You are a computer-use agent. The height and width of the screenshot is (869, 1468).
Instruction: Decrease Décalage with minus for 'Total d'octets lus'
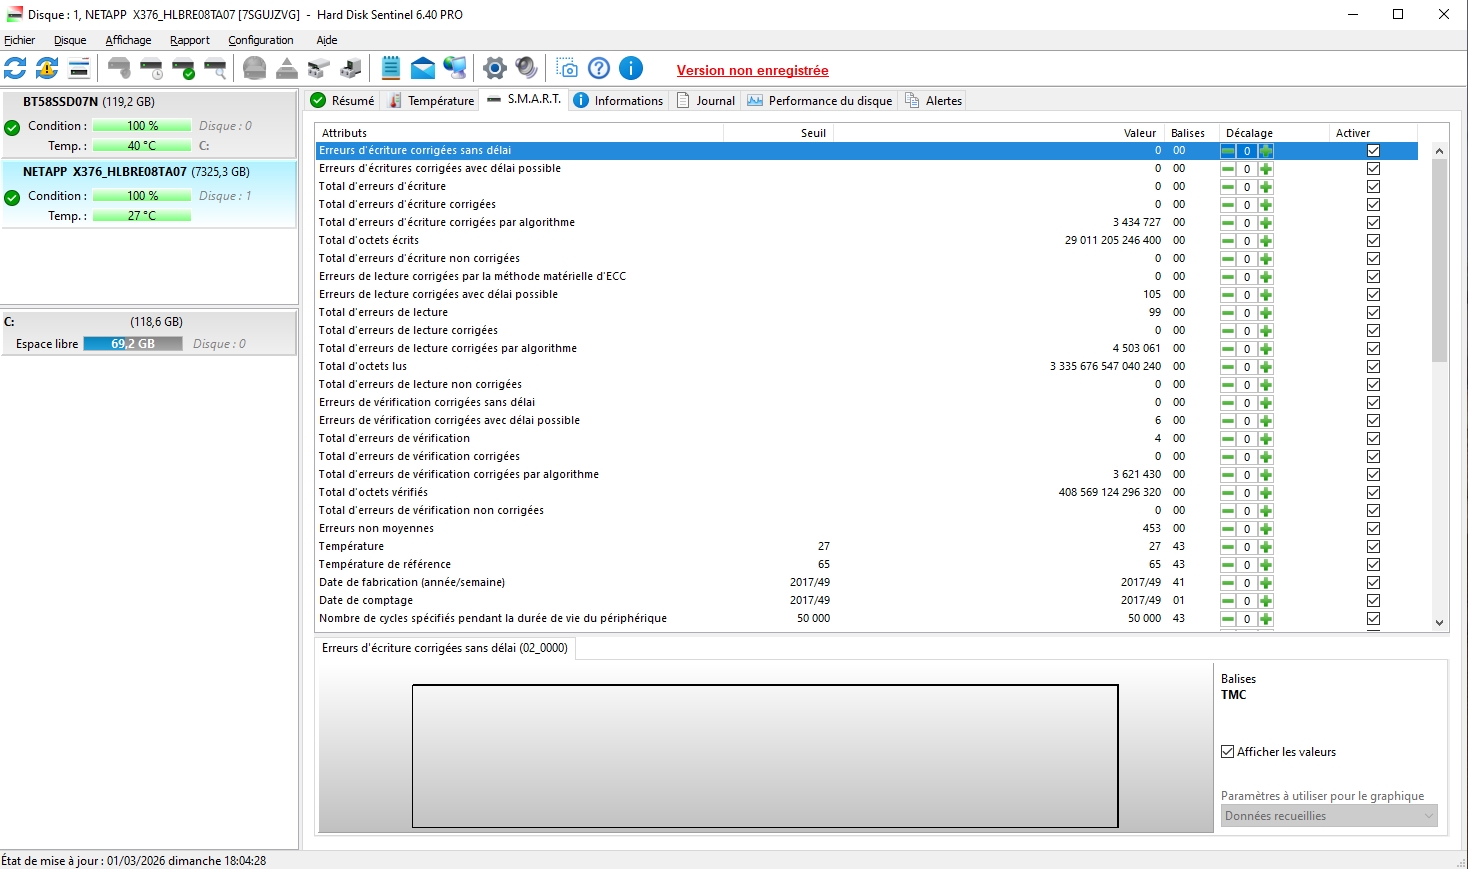click(1228, 367)
